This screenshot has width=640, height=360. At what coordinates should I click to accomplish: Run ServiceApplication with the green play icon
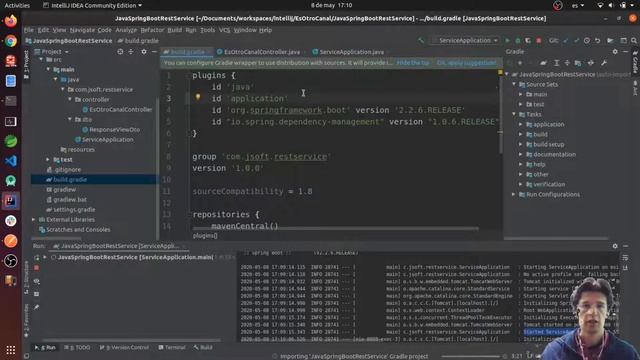point(507,40)
